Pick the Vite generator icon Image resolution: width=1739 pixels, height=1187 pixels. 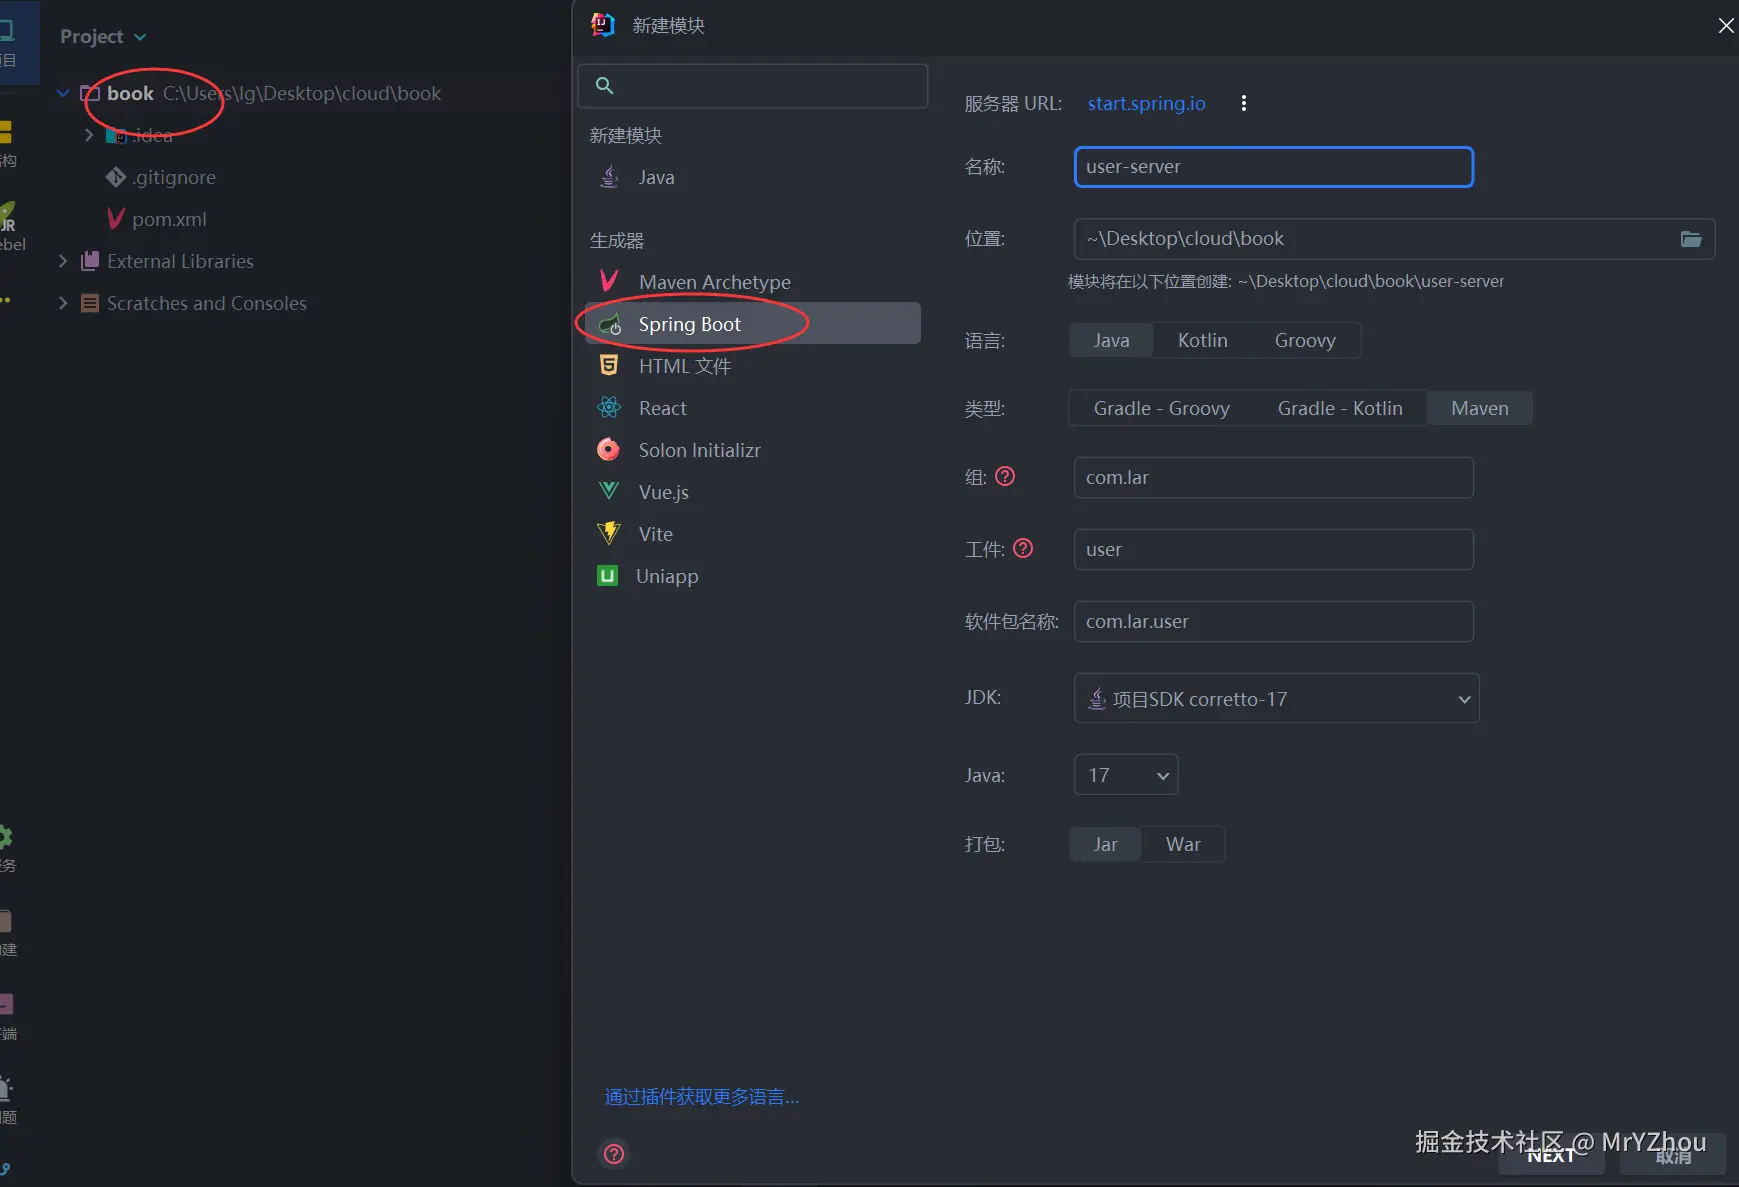click(x=609, y=533)
